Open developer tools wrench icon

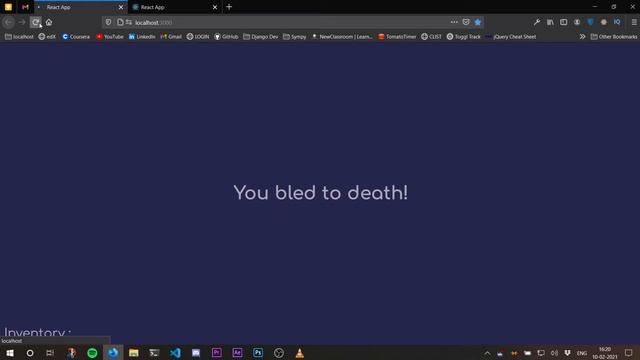point(537,22)
